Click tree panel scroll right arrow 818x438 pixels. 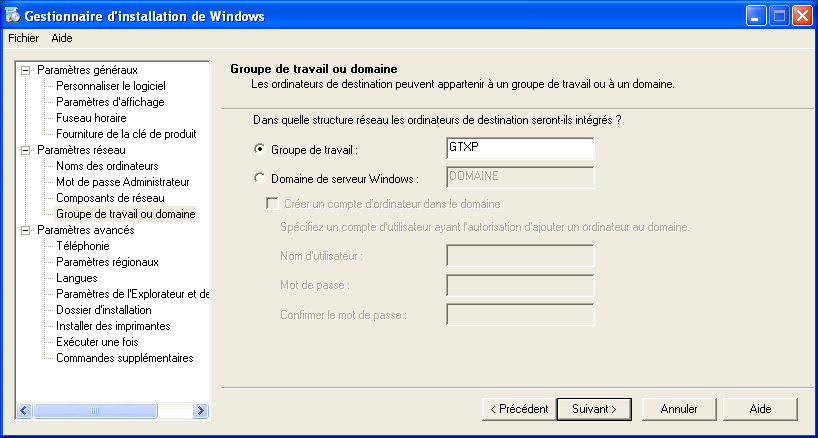(x=200, y=410)
